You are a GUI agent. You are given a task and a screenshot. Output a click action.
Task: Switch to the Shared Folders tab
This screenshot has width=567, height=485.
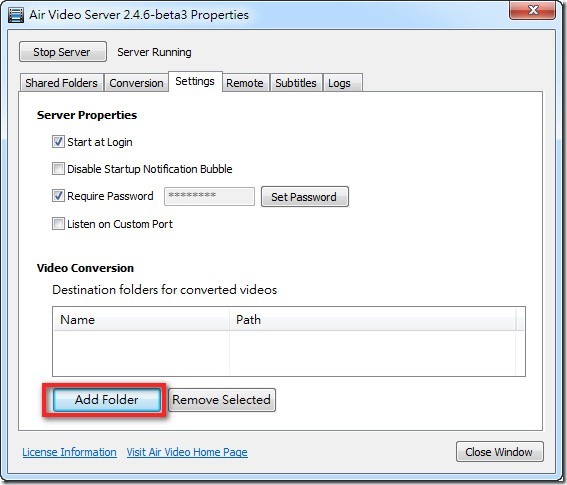click(x=61, y=83)
